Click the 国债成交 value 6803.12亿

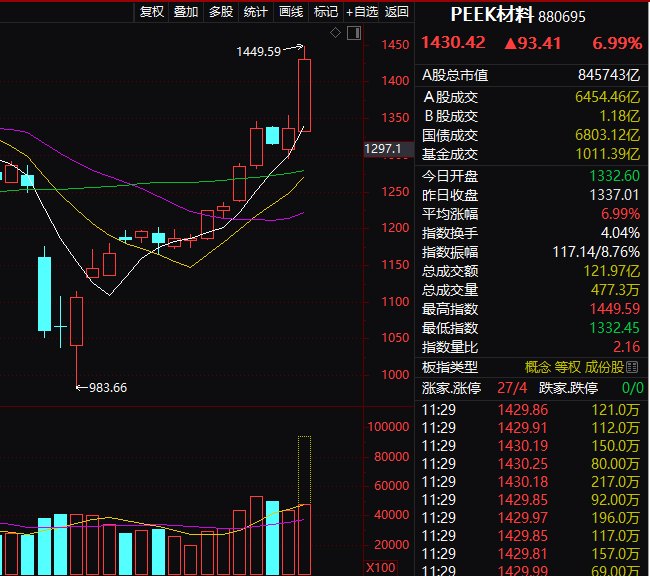pos(607,135)
